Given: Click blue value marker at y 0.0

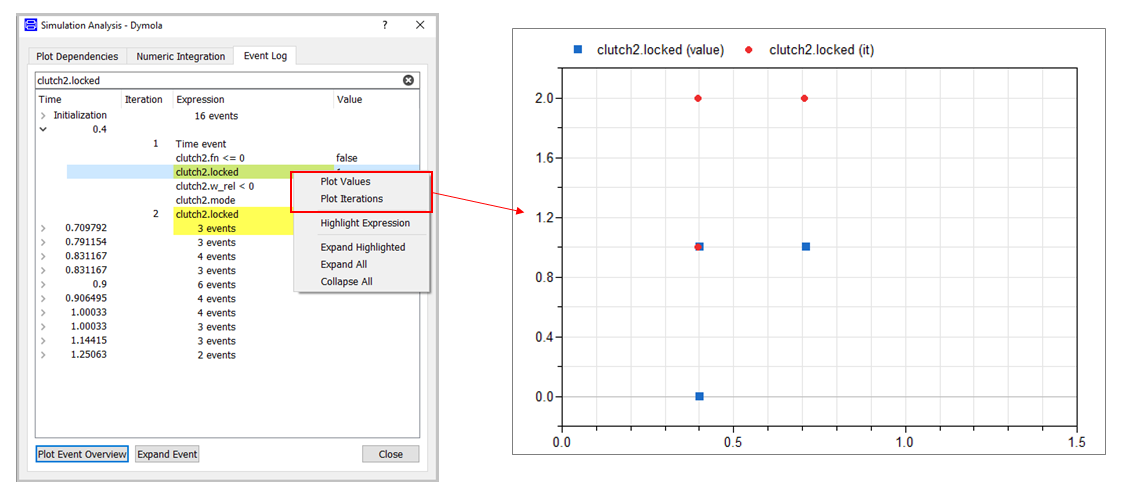Looking at the screenshot, I should (x=699, y=396).
